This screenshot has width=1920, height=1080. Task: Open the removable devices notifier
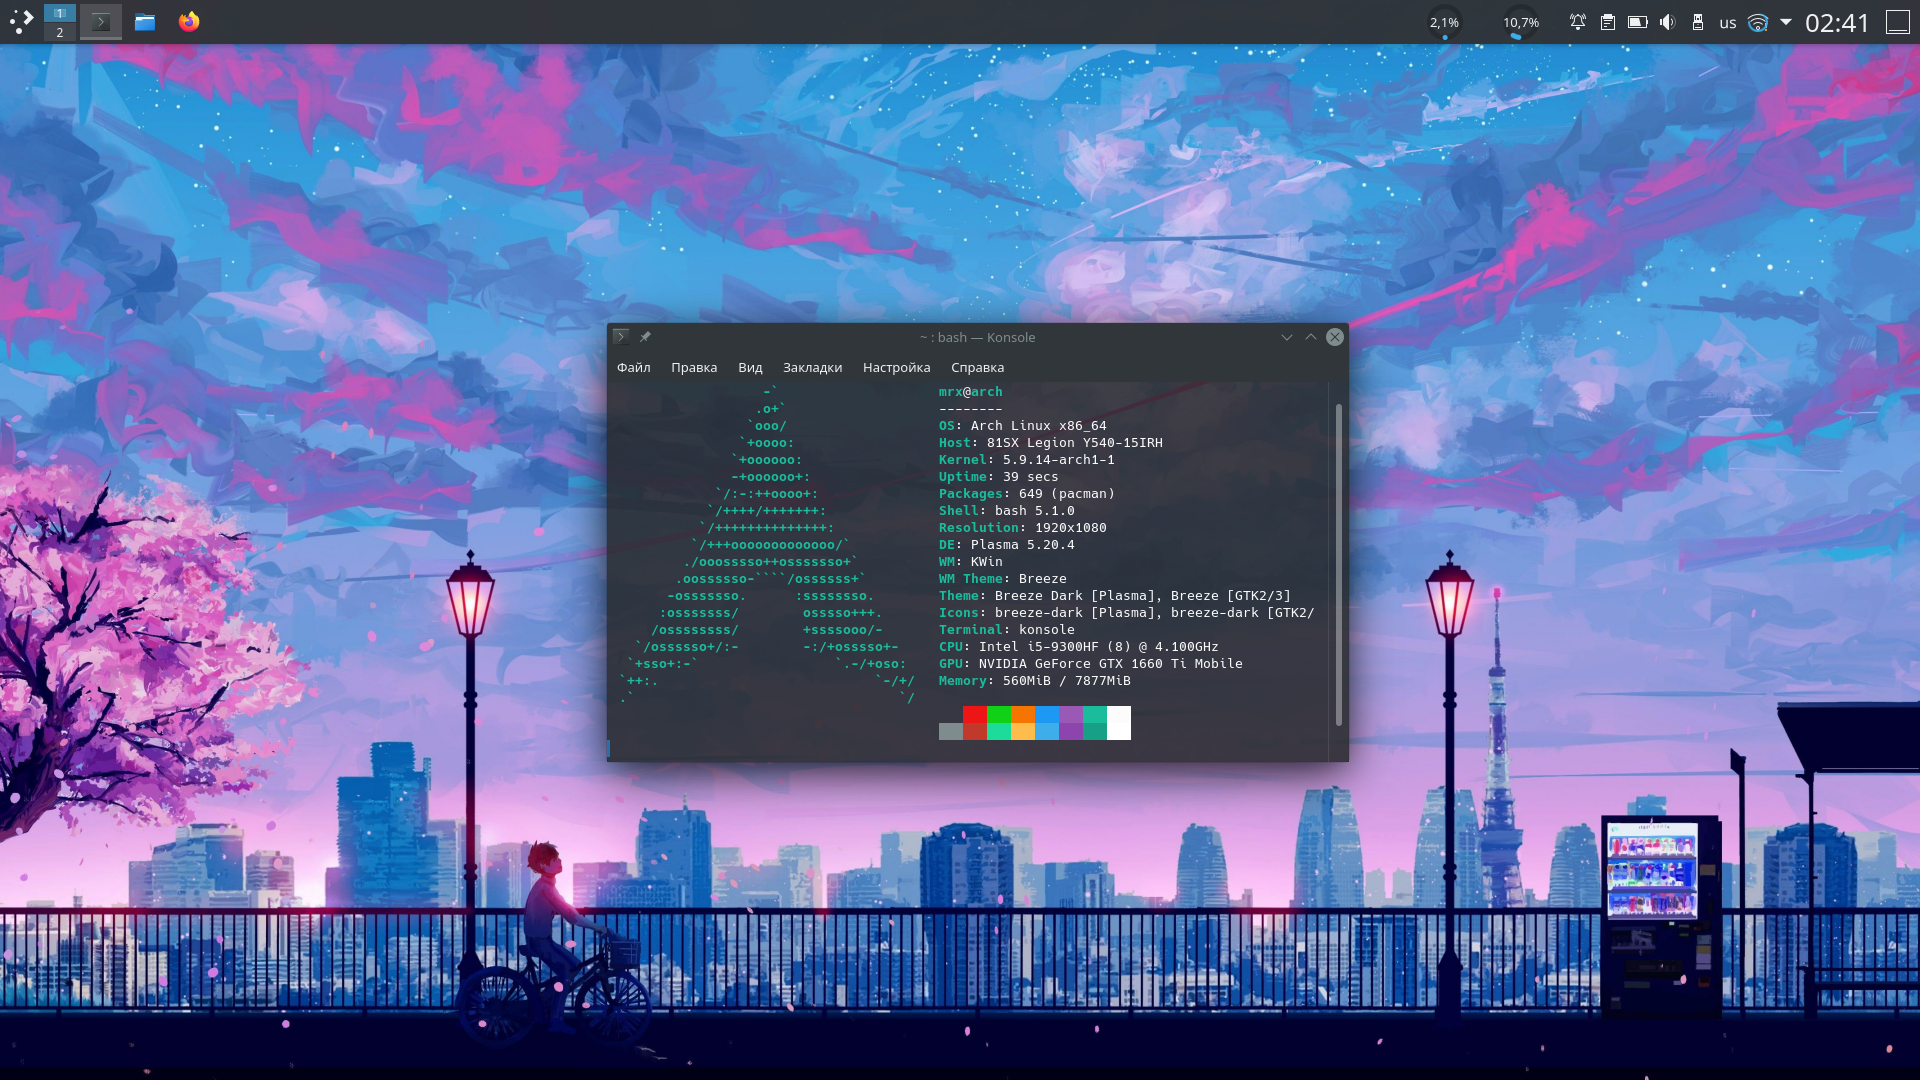point(1698,22)
